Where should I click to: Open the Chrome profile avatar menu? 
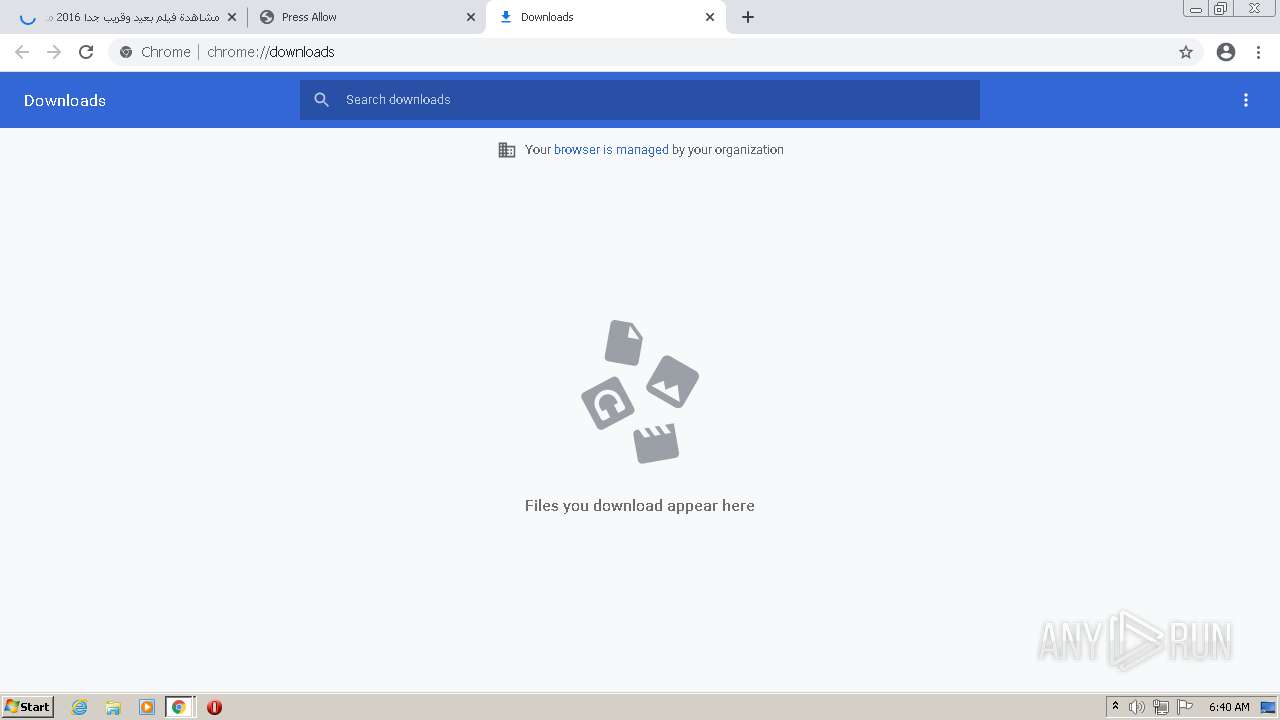point(1226,52)
